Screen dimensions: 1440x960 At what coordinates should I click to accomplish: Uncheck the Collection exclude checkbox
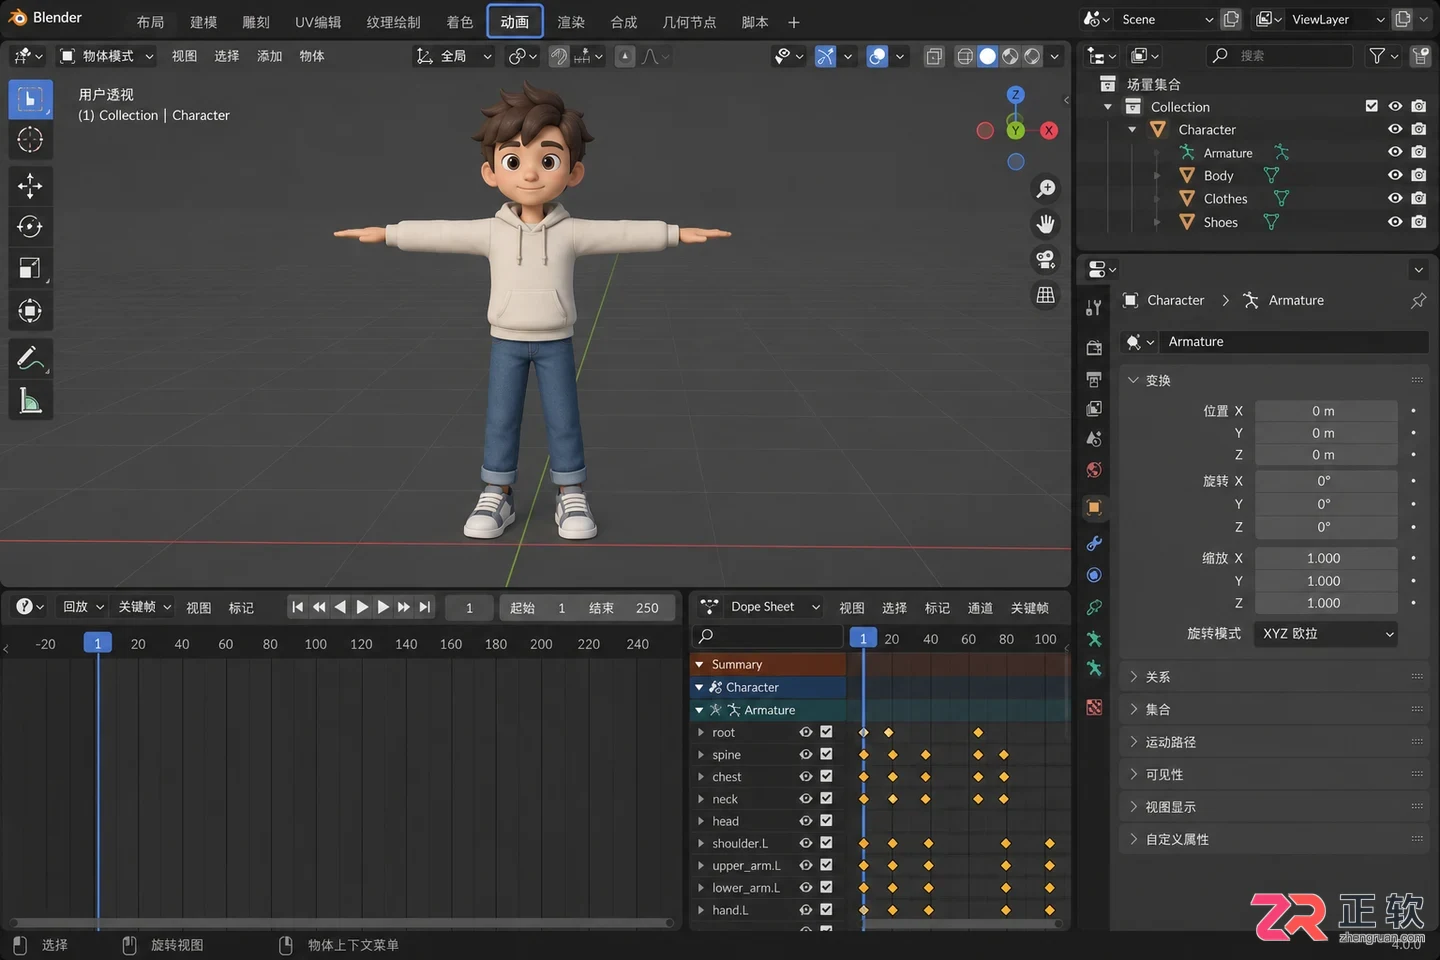(x=1372, y=106)
